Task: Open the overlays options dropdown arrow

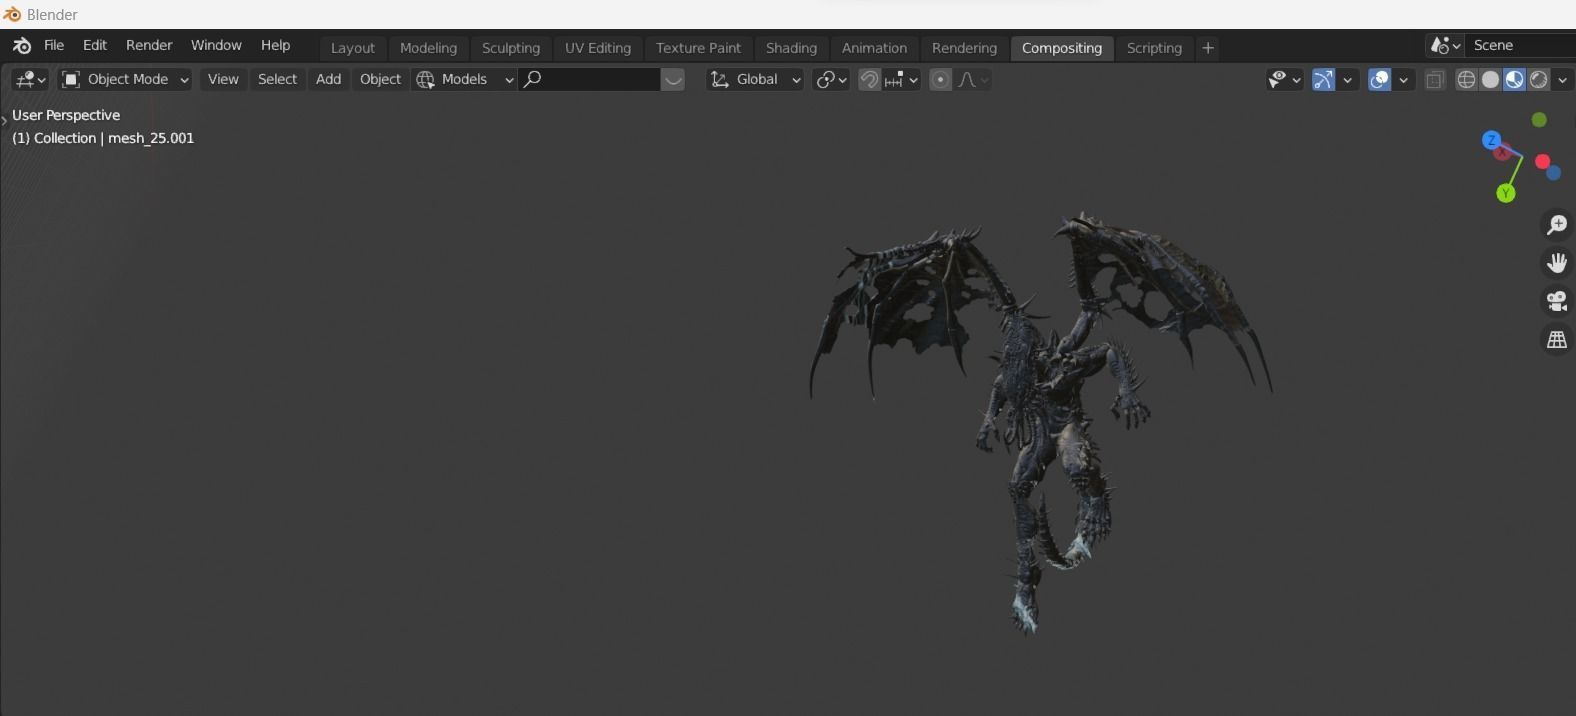Action: (x=1404, y=80)
